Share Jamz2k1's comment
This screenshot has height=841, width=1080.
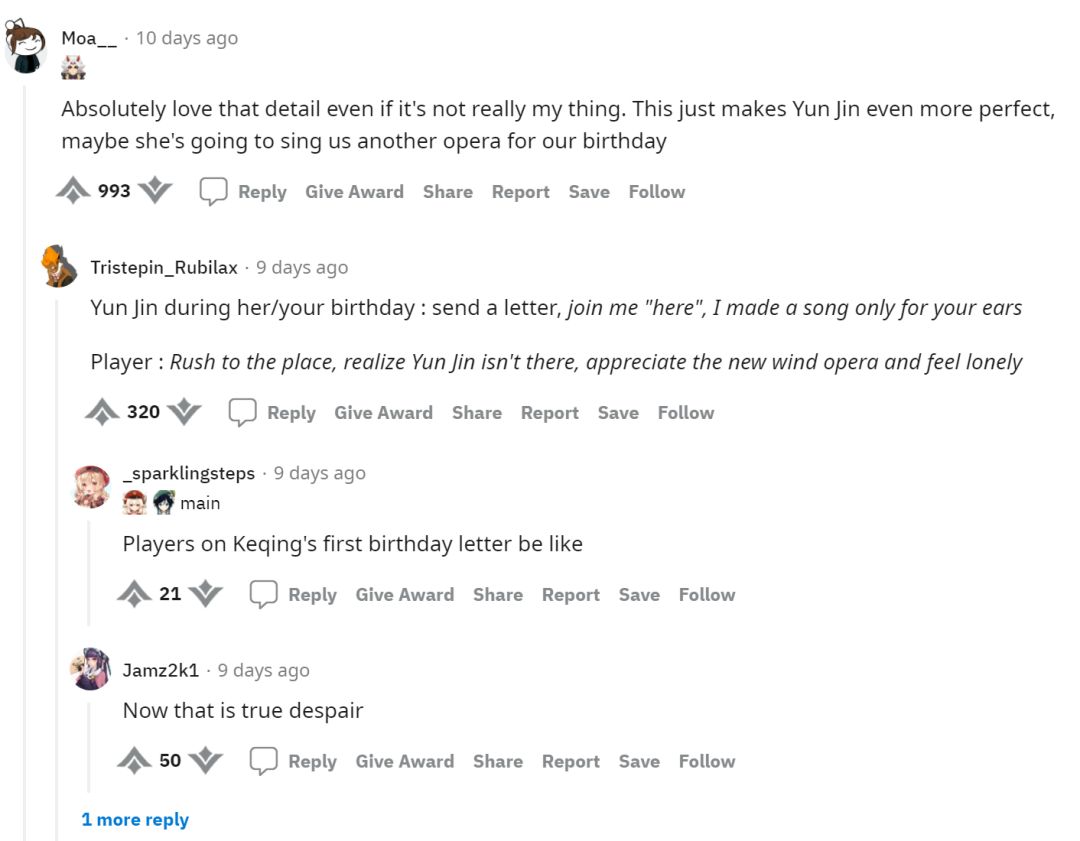(x=498, y=761)
